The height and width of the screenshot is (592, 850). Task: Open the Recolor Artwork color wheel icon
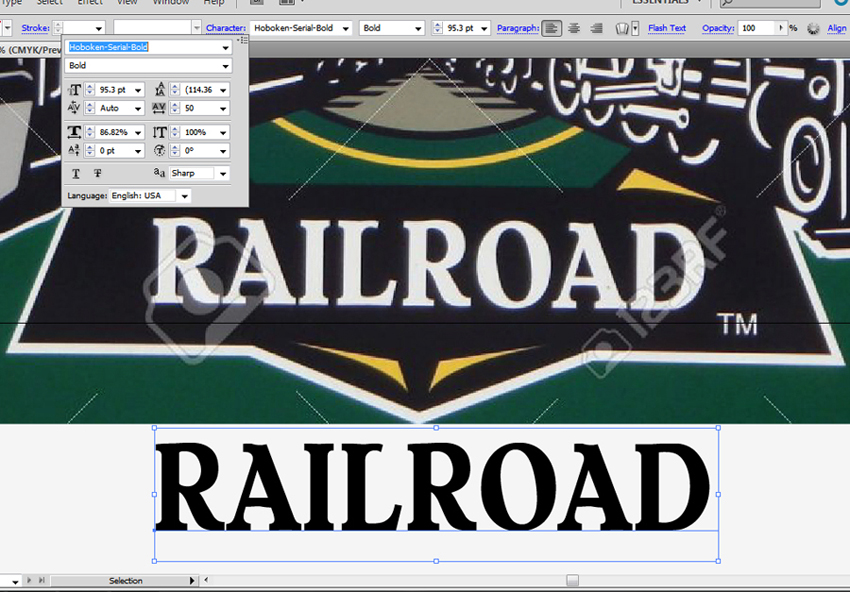pos(813,28)
